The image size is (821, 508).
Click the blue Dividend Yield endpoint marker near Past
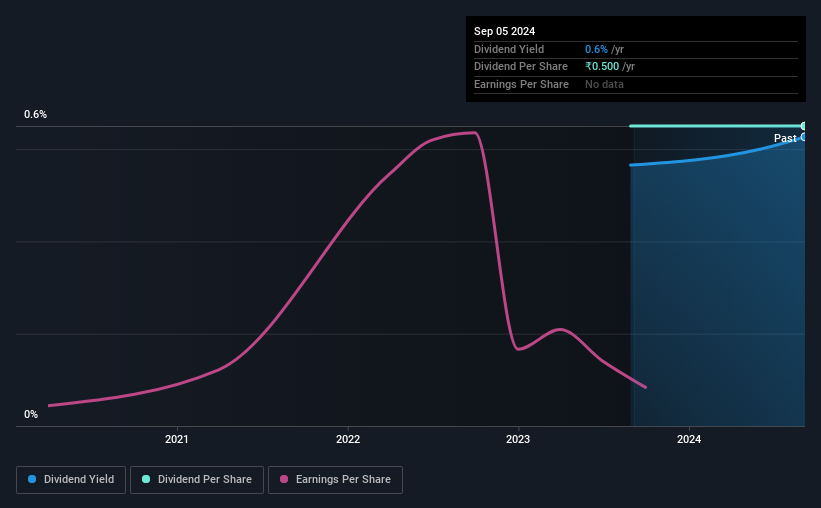[803, 137]
